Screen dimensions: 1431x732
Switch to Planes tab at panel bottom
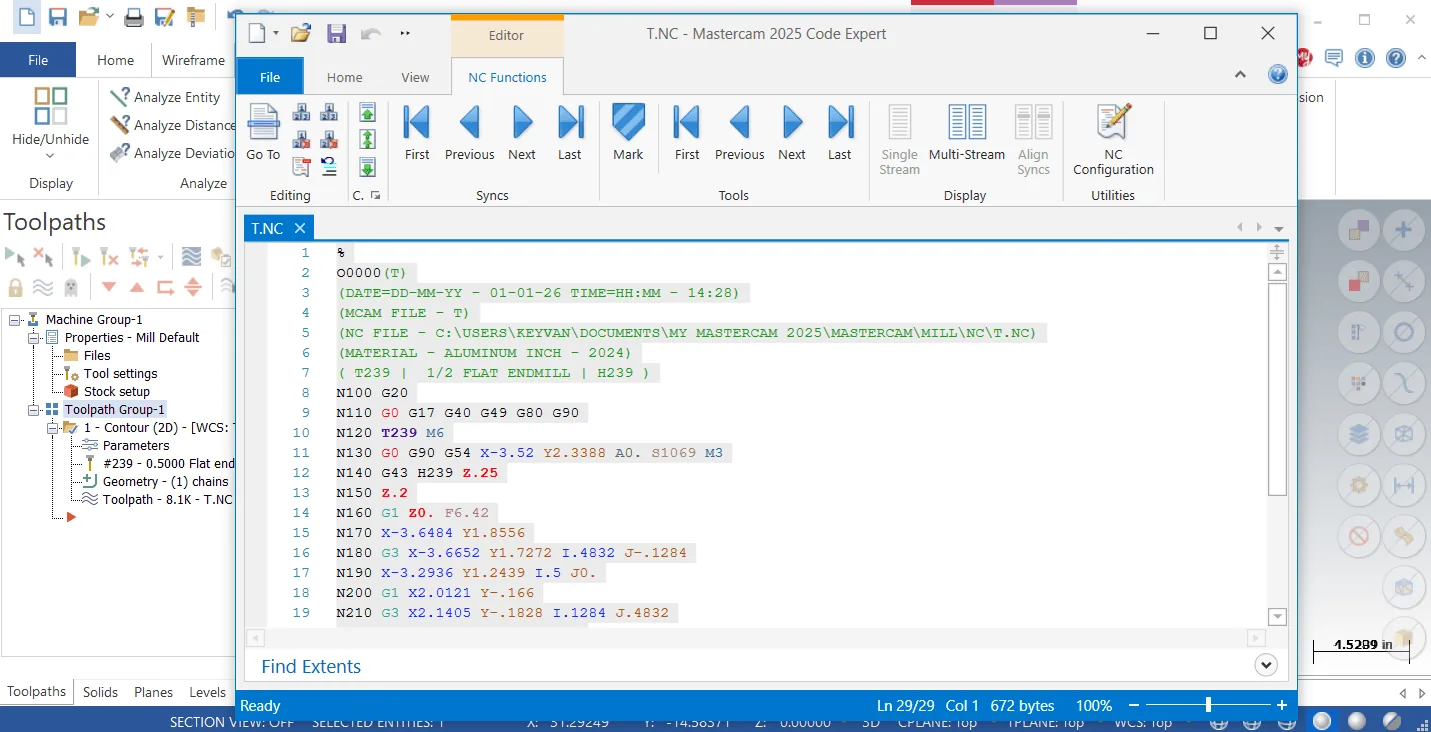pos(153,692)
